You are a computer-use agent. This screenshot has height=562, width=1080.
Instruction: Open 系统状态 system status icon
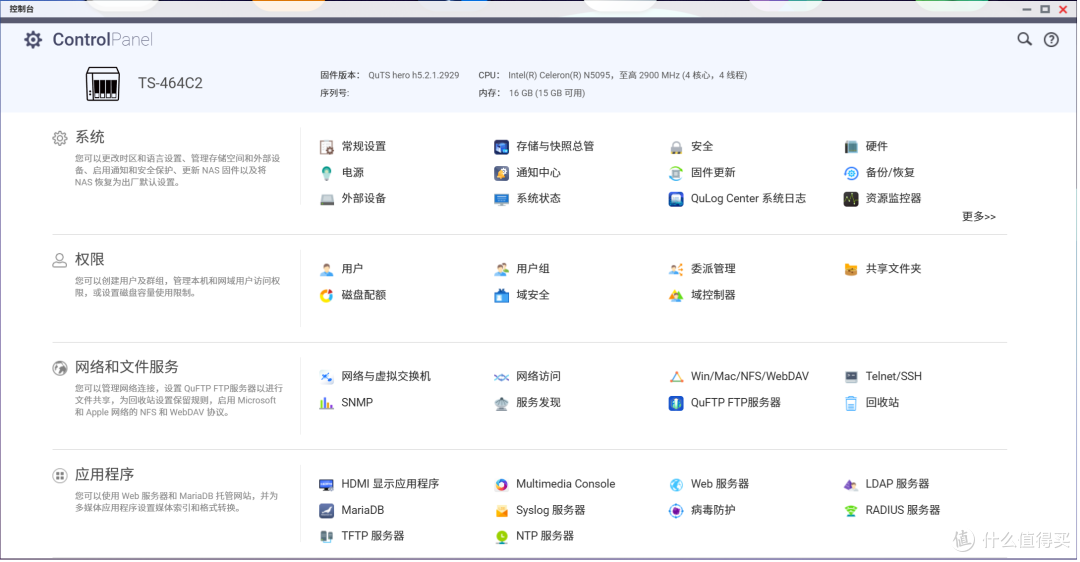pyautogui.click(x=501, y=199)
